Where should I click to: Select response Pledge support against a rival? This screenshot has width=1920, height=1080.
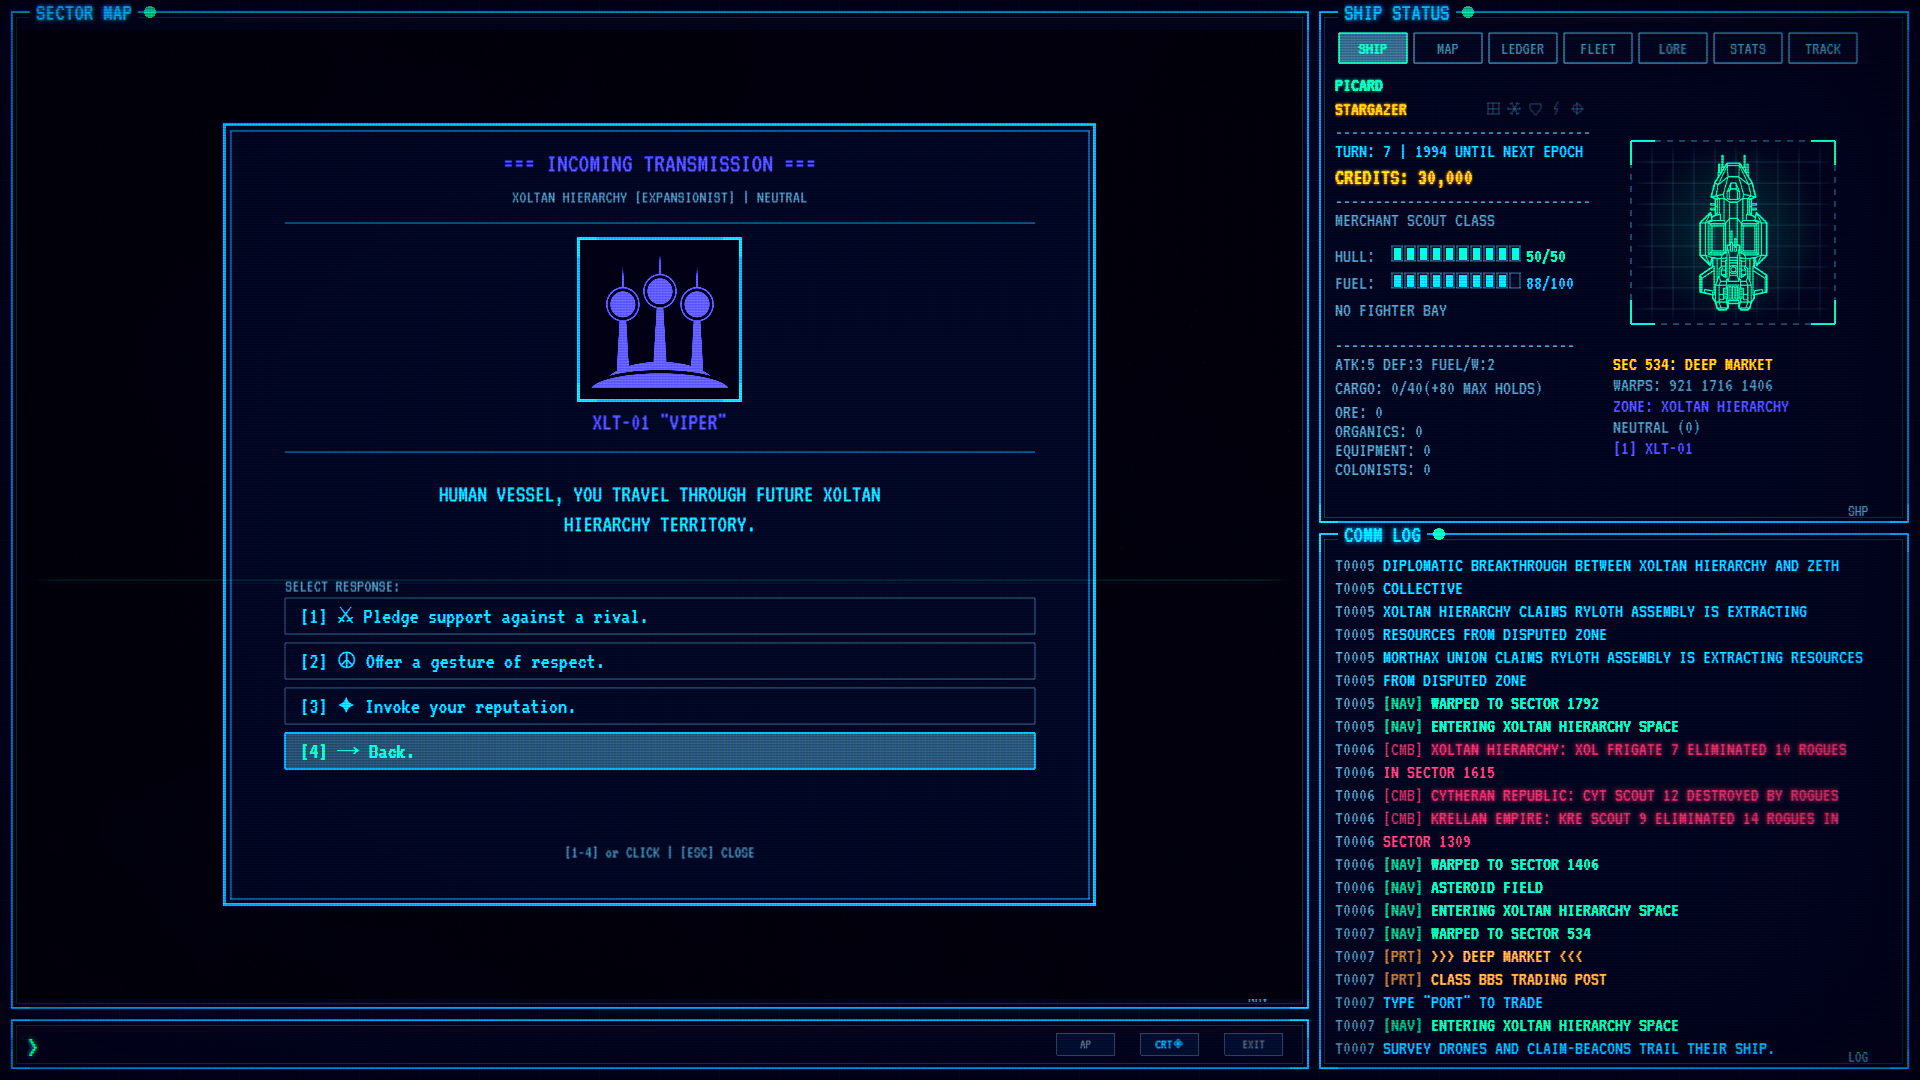click(x=659, y=616)
